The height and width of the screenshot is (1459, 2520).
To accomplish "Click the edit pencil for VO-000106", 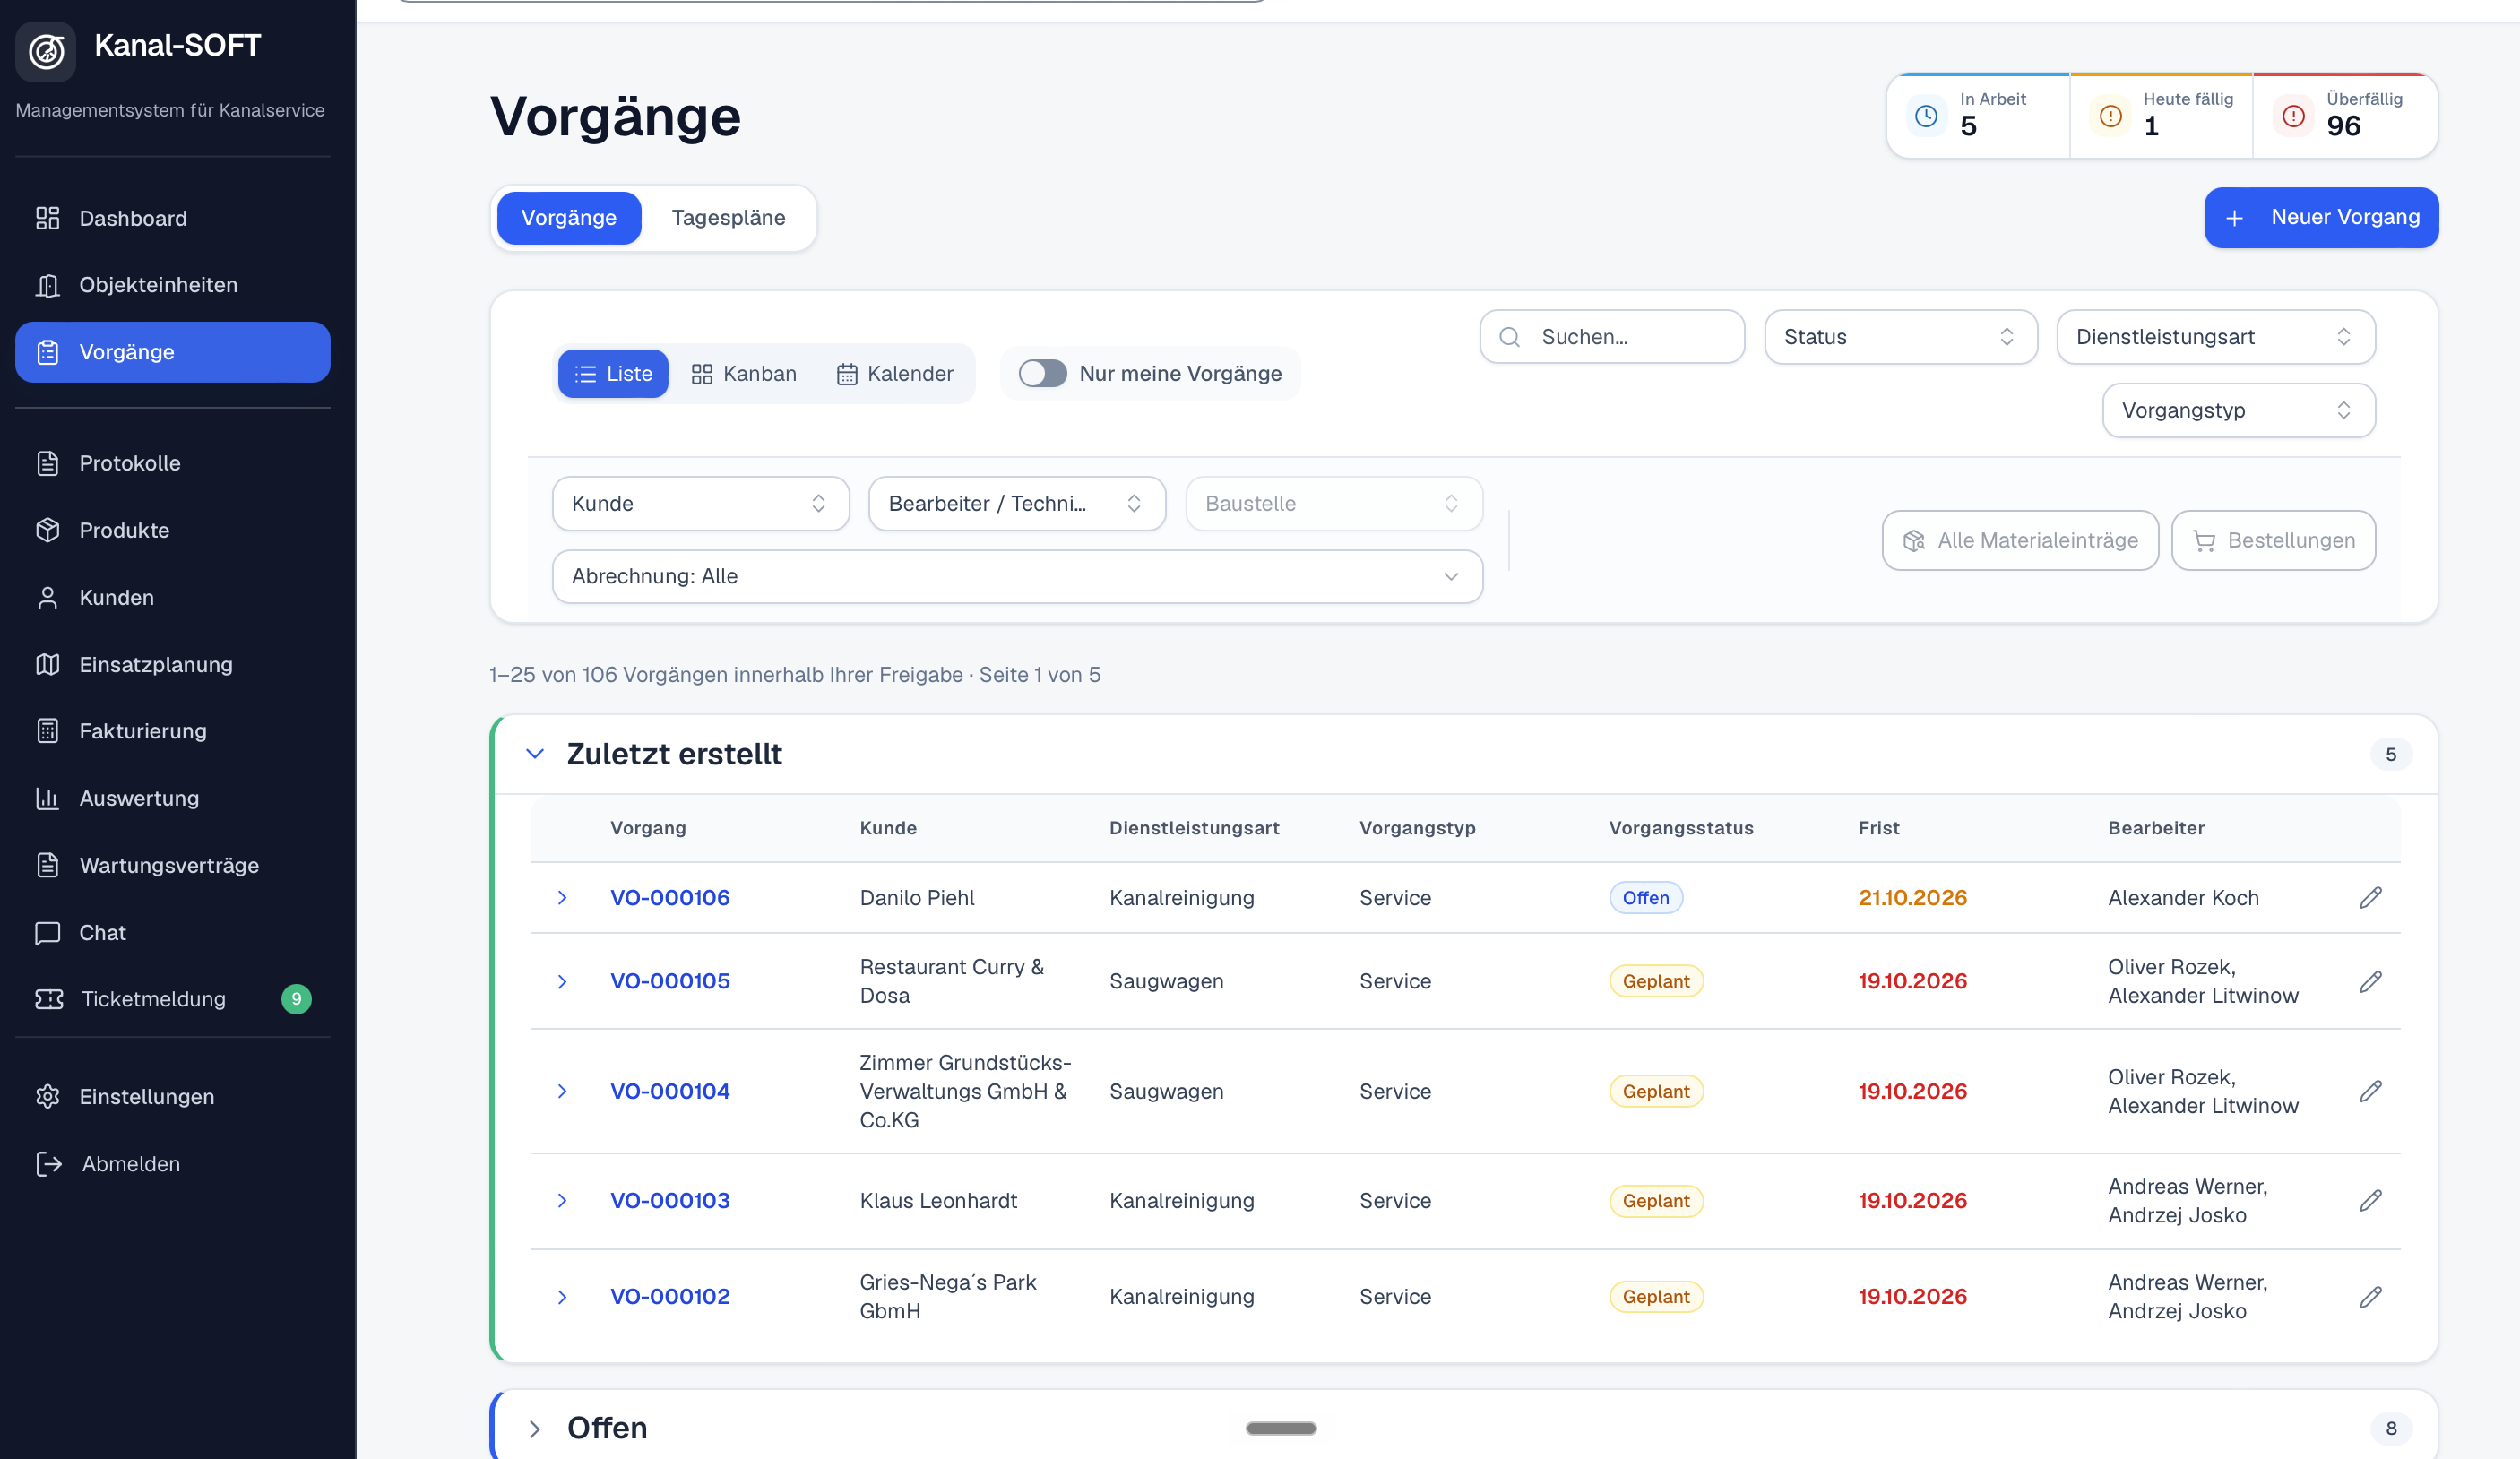I will click(x=2370, y=898).
